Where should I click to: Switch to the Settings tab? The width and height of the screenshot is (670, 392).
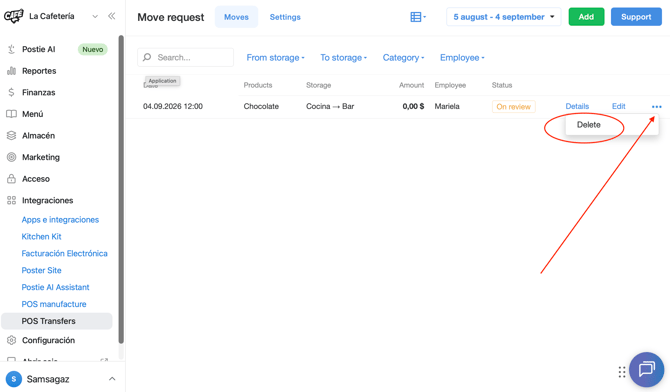pyautogui.click(x=285, y=17)
